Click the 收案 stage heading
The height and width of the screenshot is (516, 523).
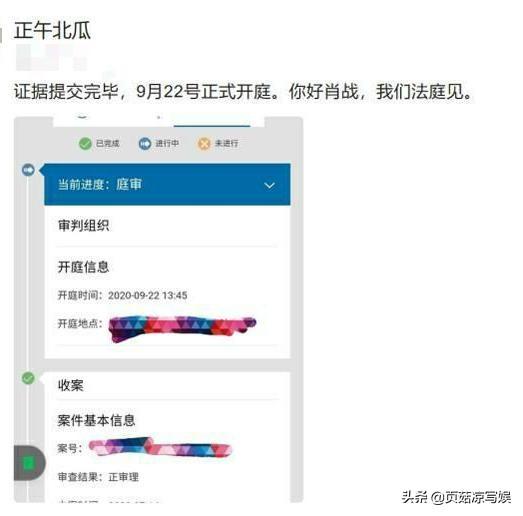pos(71,386)
